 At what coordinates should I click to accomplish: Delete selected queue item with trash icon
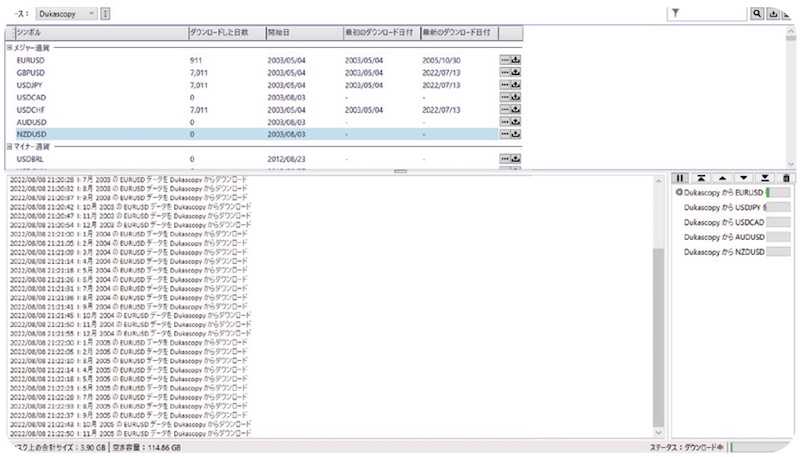(x=787, y=178)
